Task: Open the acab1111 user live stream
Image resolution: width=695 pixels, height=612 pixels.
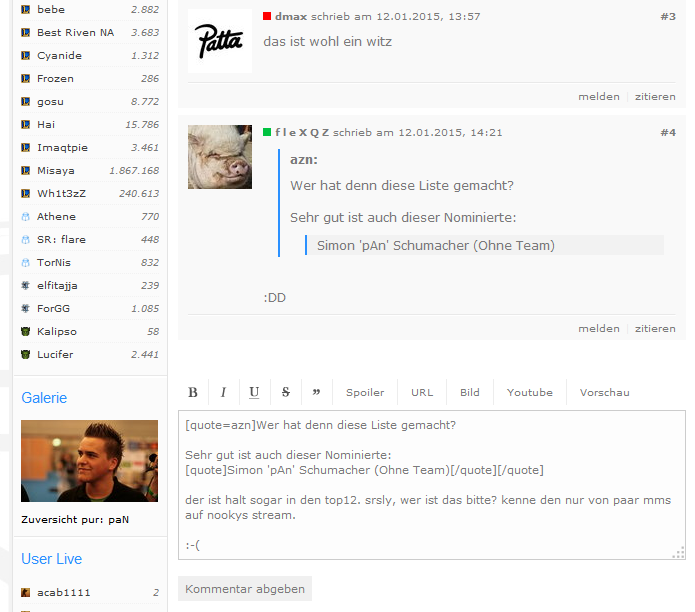Action: tap(64, 593)
